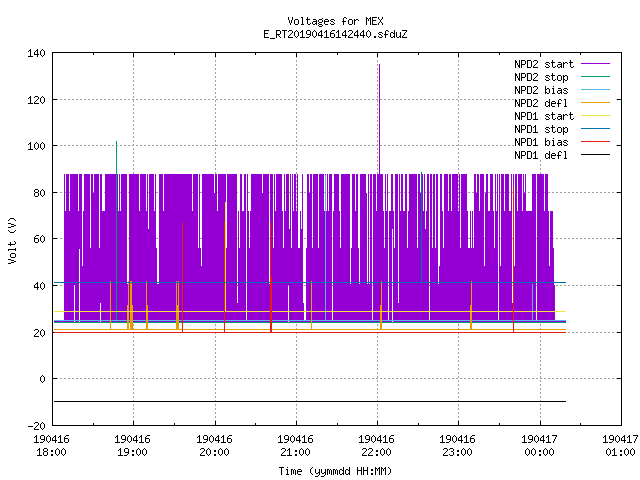Viewport: 640px width, 480px height.
Task: Click the x-axis tick label 190416 21:00
Action: [x=295, y=446]
